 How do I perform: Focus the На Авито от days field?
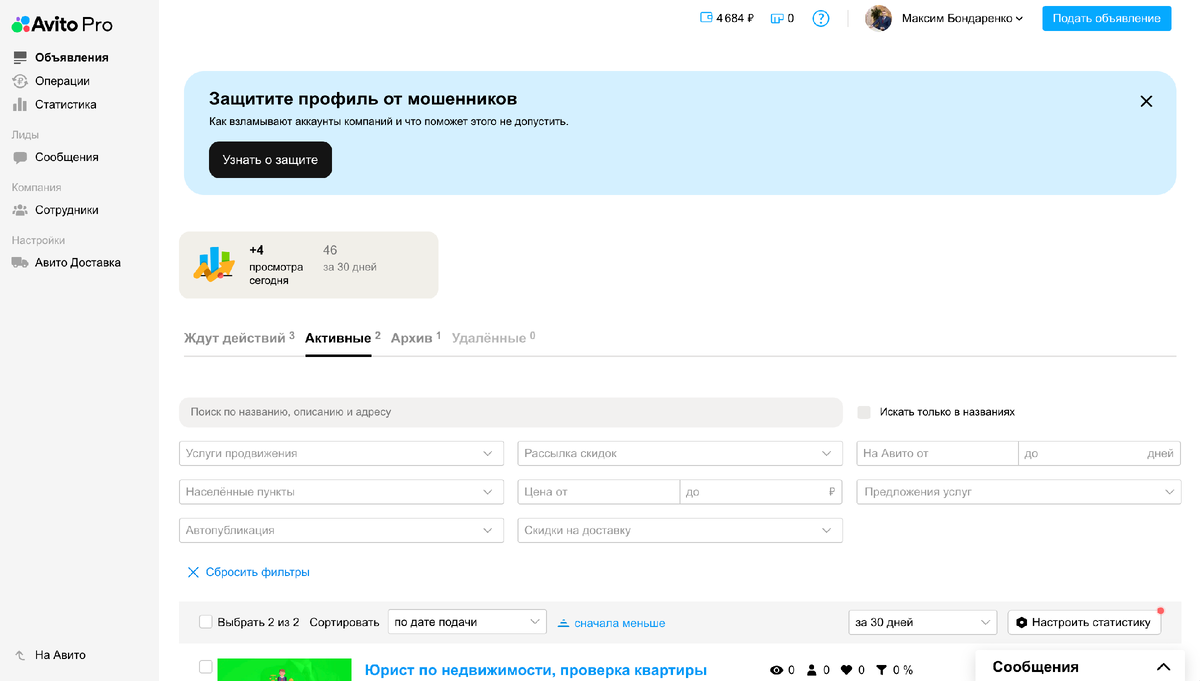(937, 453)
